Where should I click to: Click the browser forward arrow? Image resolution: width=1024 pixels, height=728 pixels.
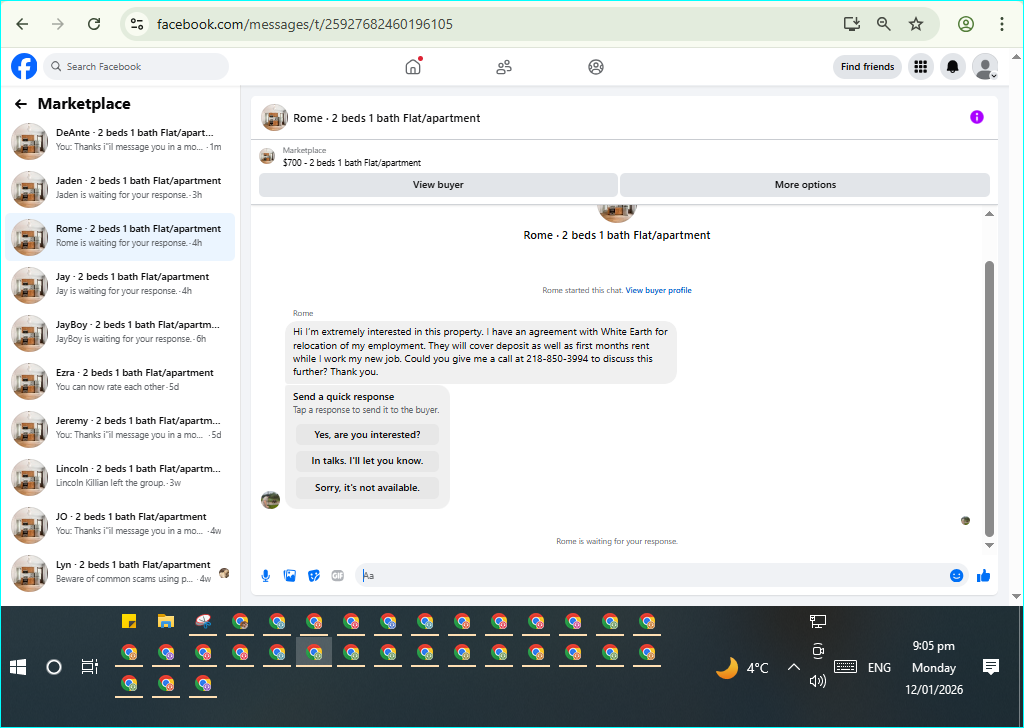58,24
